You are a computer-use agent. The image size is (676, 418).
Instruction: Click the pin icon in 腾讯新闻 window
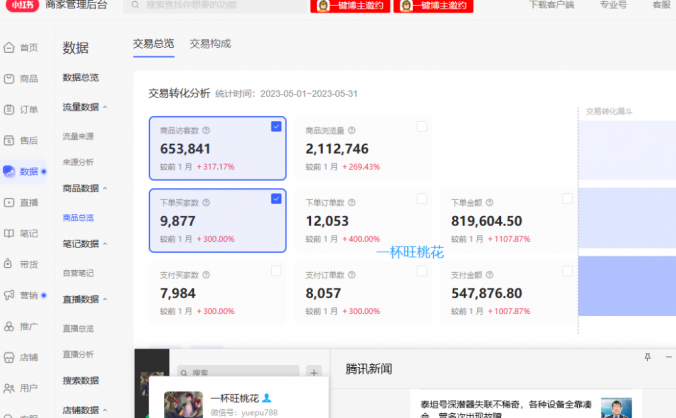pos(648,357)
